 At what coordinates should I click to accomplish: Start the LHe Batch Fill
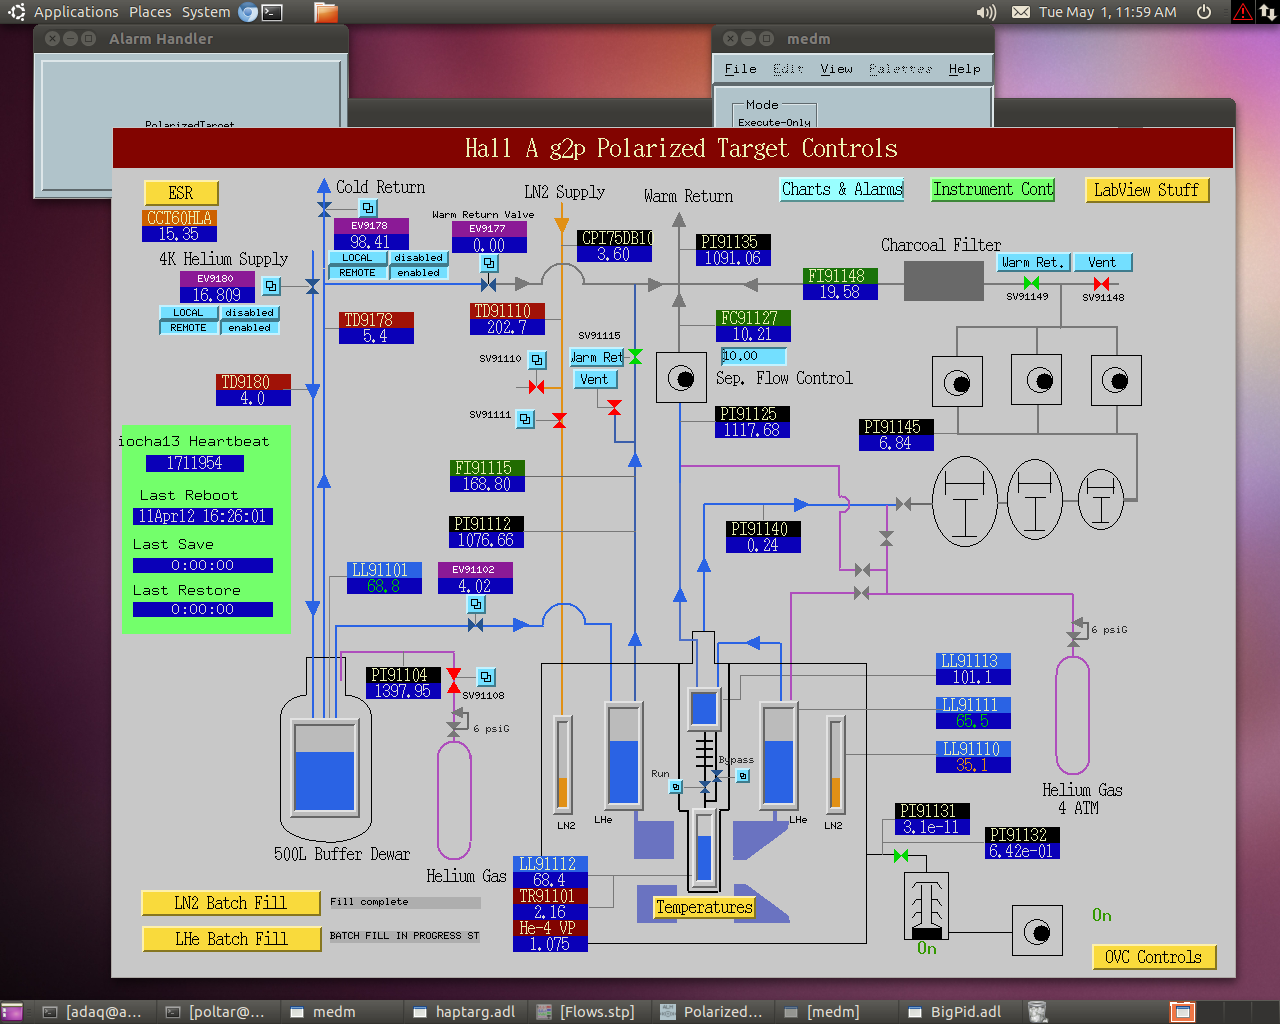point(231,939)
